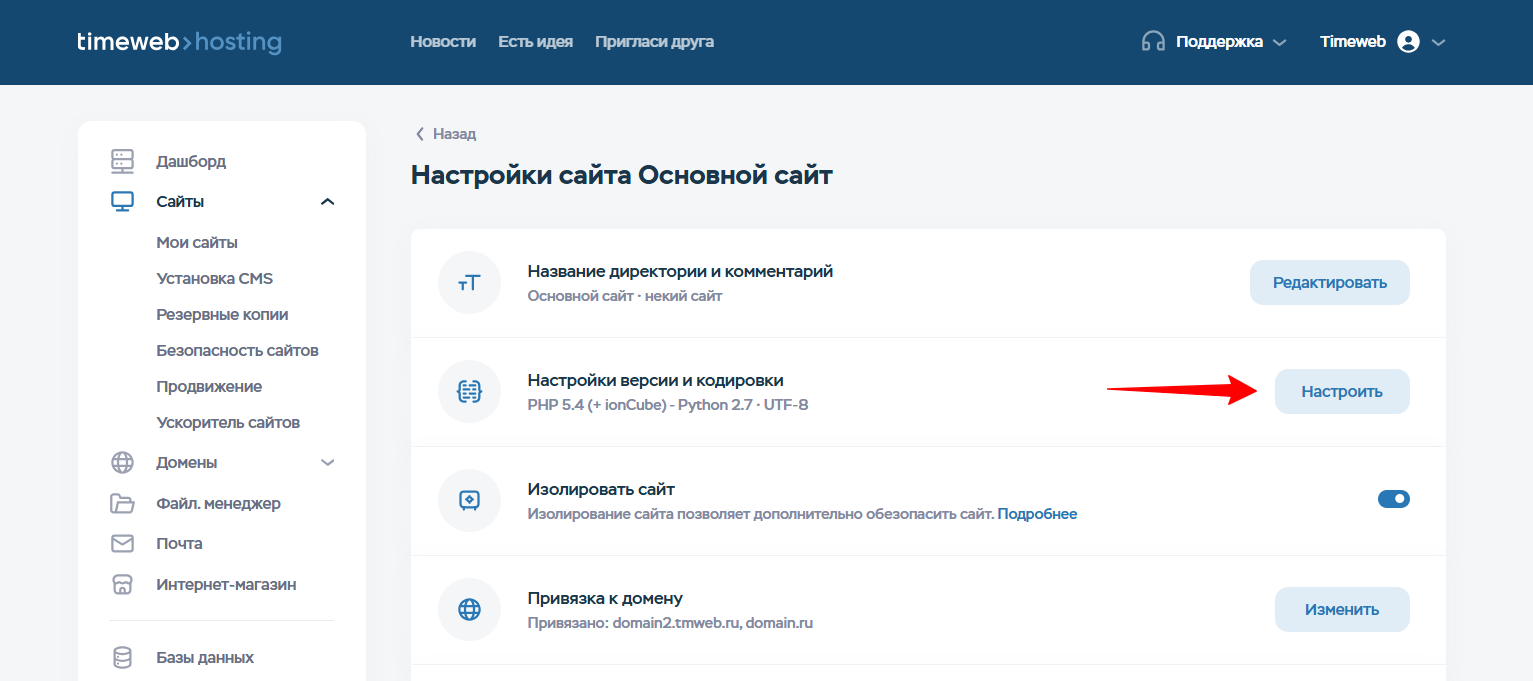Select Резервные копии in the sidebar
The width and height of the screenshot is (1533, 681).
(x=222, y=315)
